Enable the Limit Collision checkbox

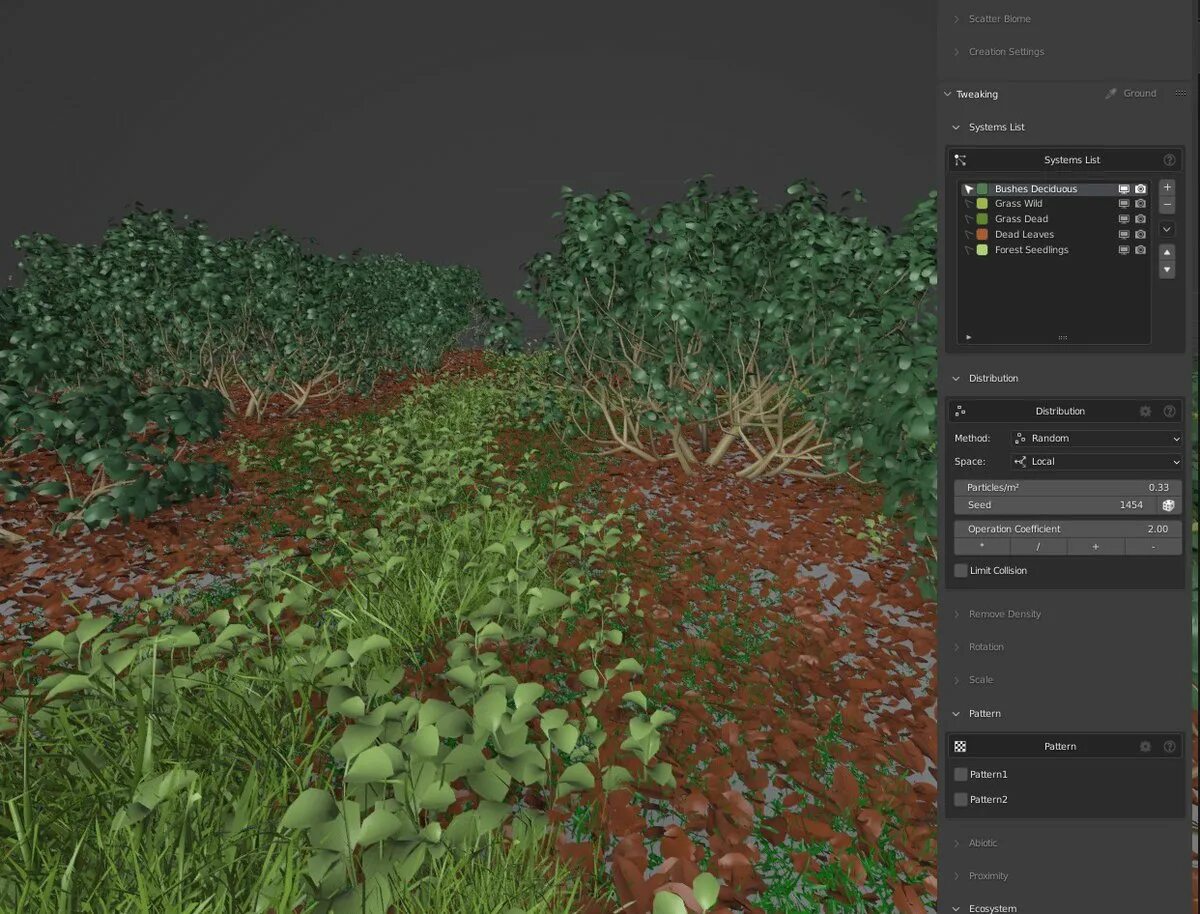tap(961, 570)
